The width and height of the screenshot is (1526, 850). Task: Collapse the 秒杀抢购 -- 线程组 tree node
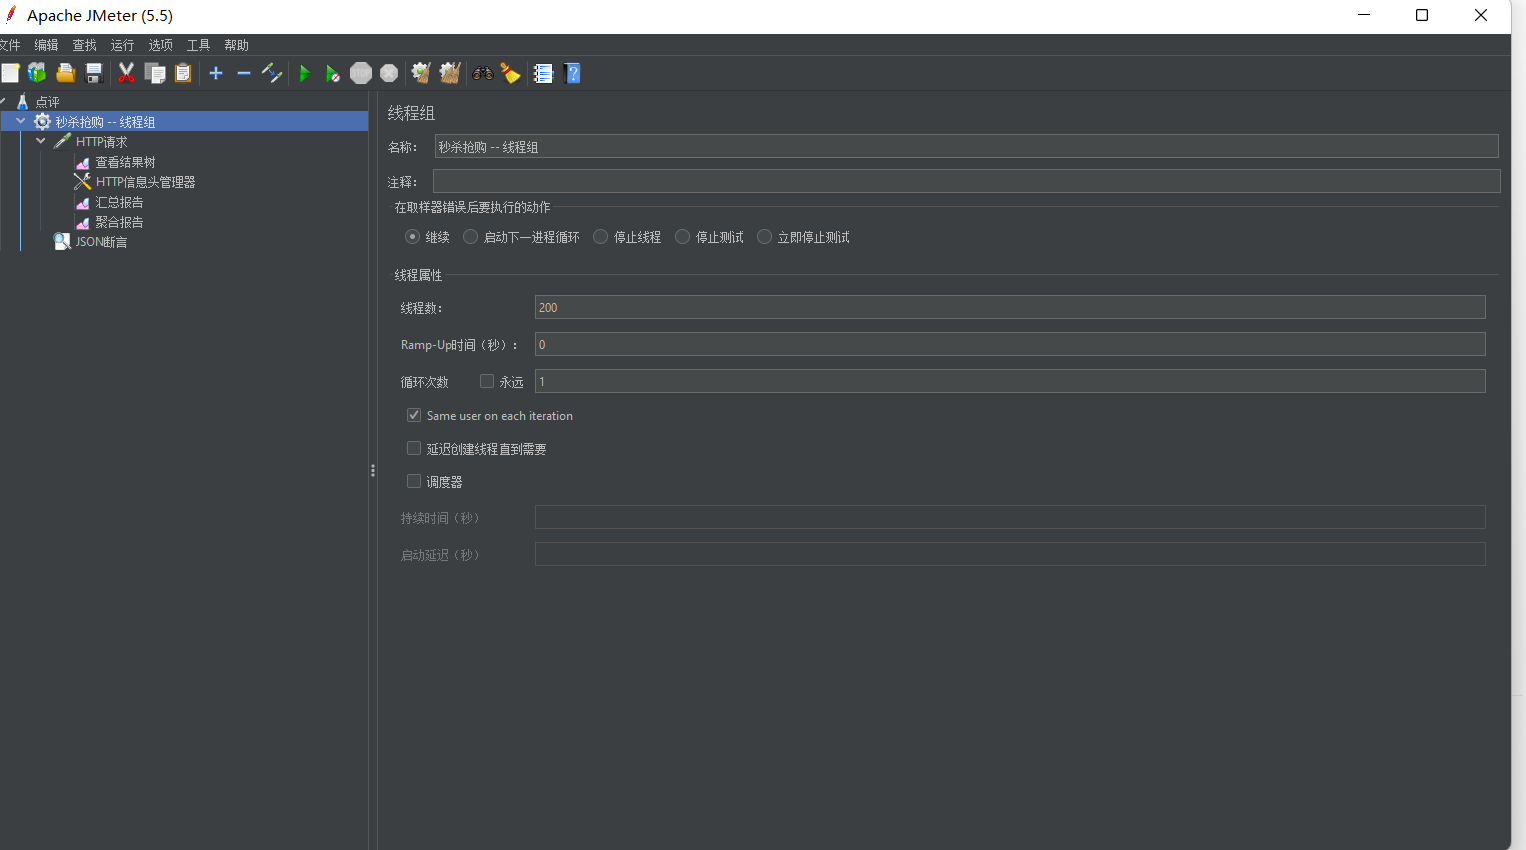click(x=21, y=121)
